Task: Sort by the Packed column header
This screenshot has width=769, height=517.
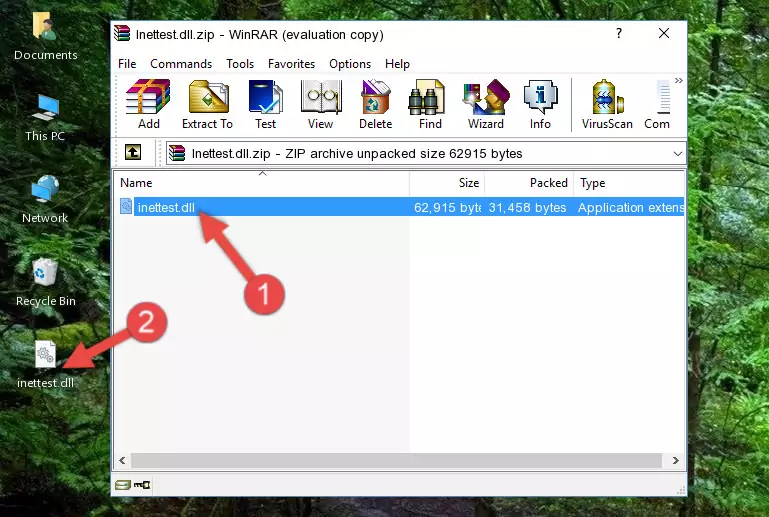Action: point(529,182)
